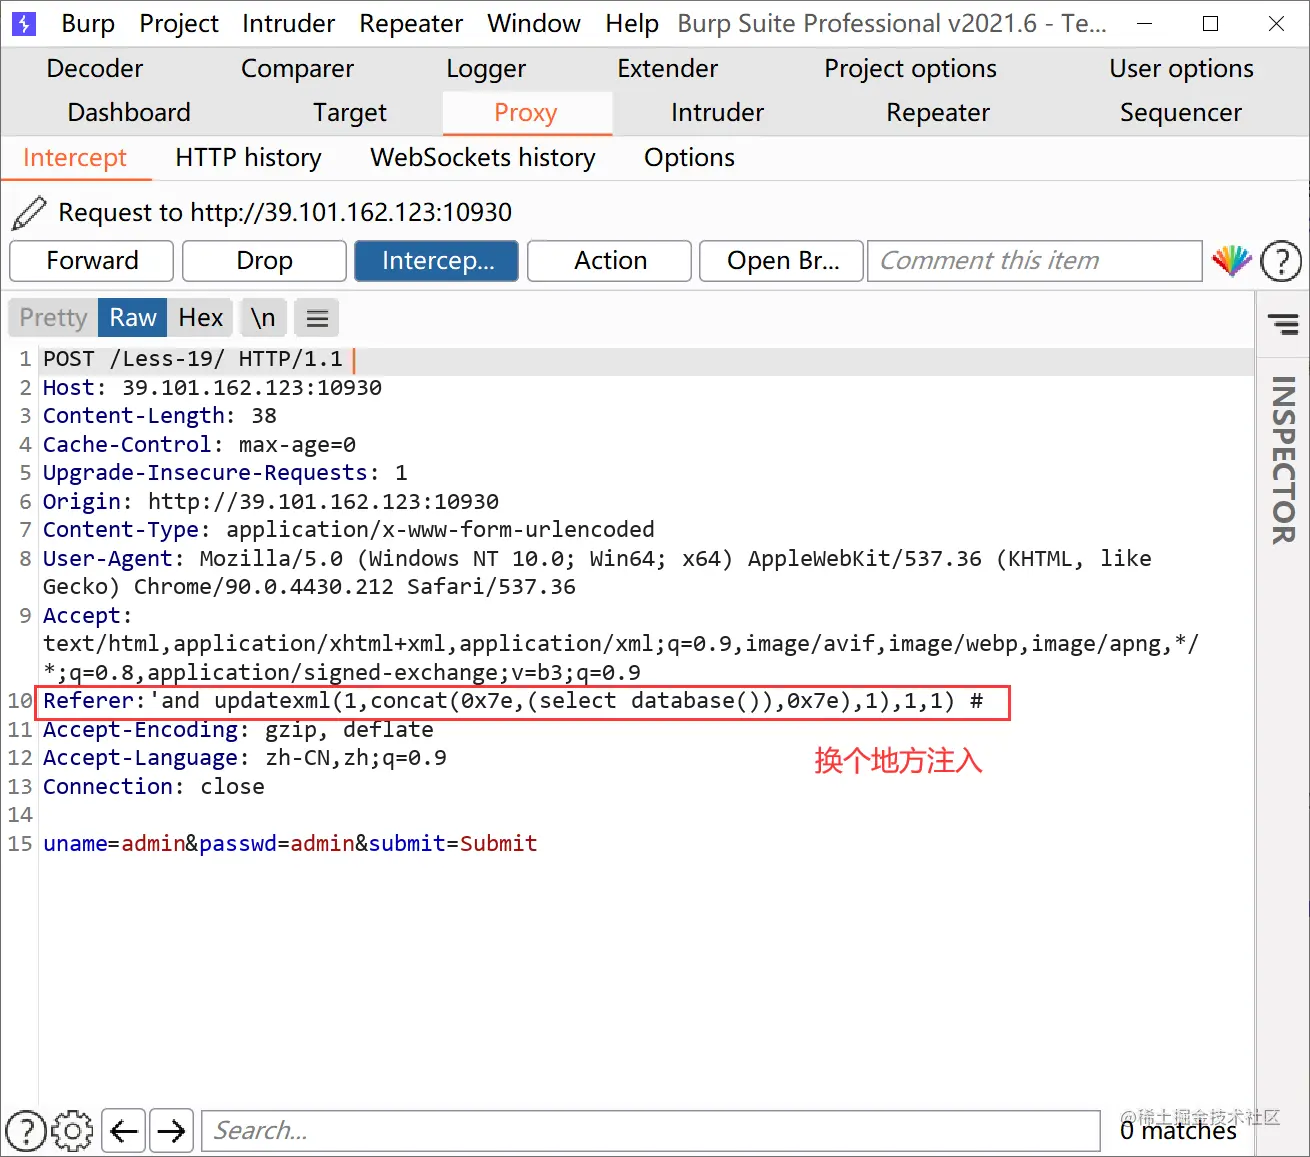
Task: Click the Comment this item field
Action: click(1035, 261)
